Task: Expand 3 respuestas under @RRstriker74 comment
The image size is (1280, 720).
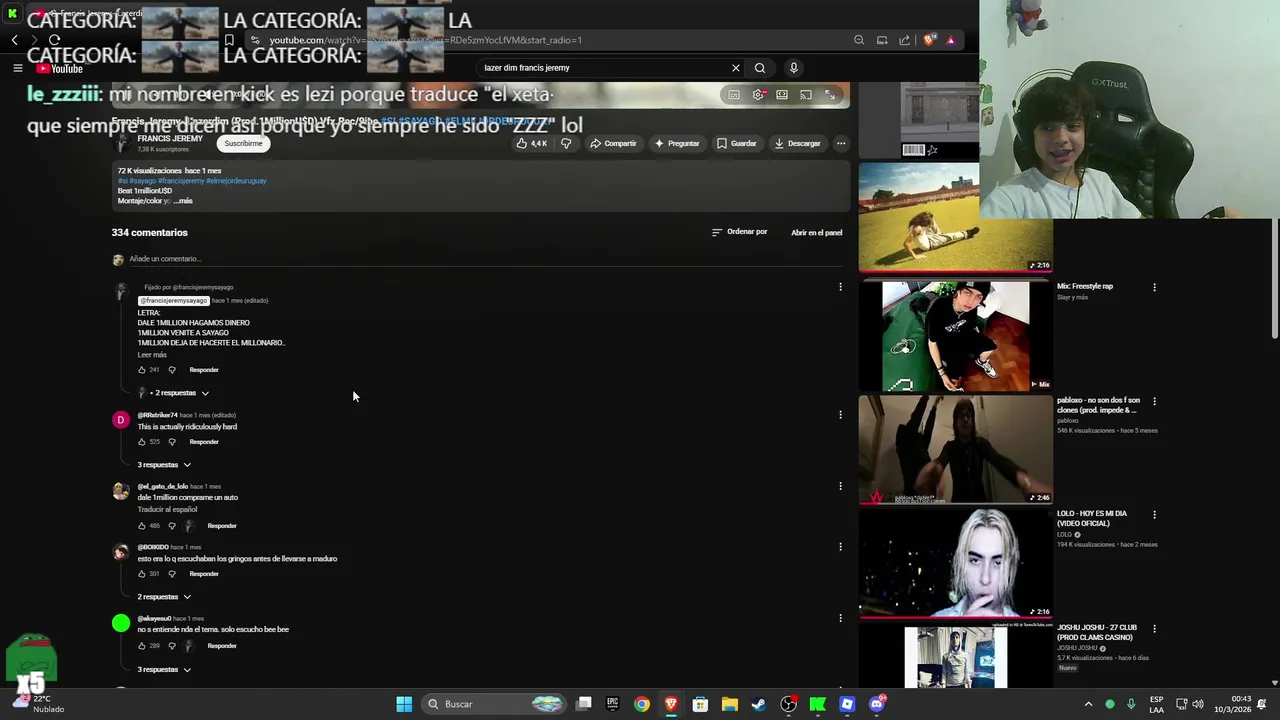Action: (164, 465)
